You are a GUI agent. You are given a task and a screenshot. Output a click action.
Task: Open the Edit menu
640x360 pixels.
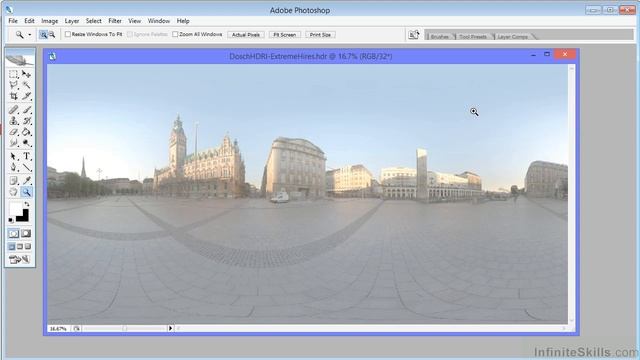click(29, 21)
